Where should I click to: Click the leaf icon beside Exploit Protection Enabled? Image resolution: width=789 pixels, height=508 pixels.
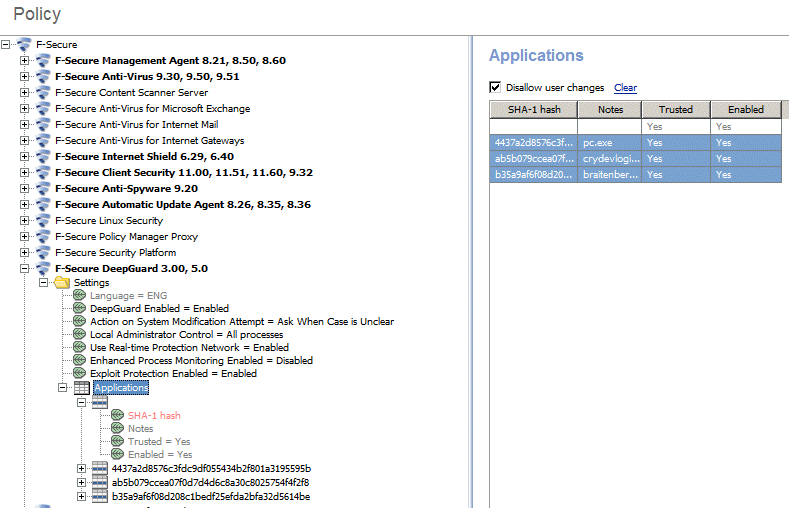click(80, 374)
